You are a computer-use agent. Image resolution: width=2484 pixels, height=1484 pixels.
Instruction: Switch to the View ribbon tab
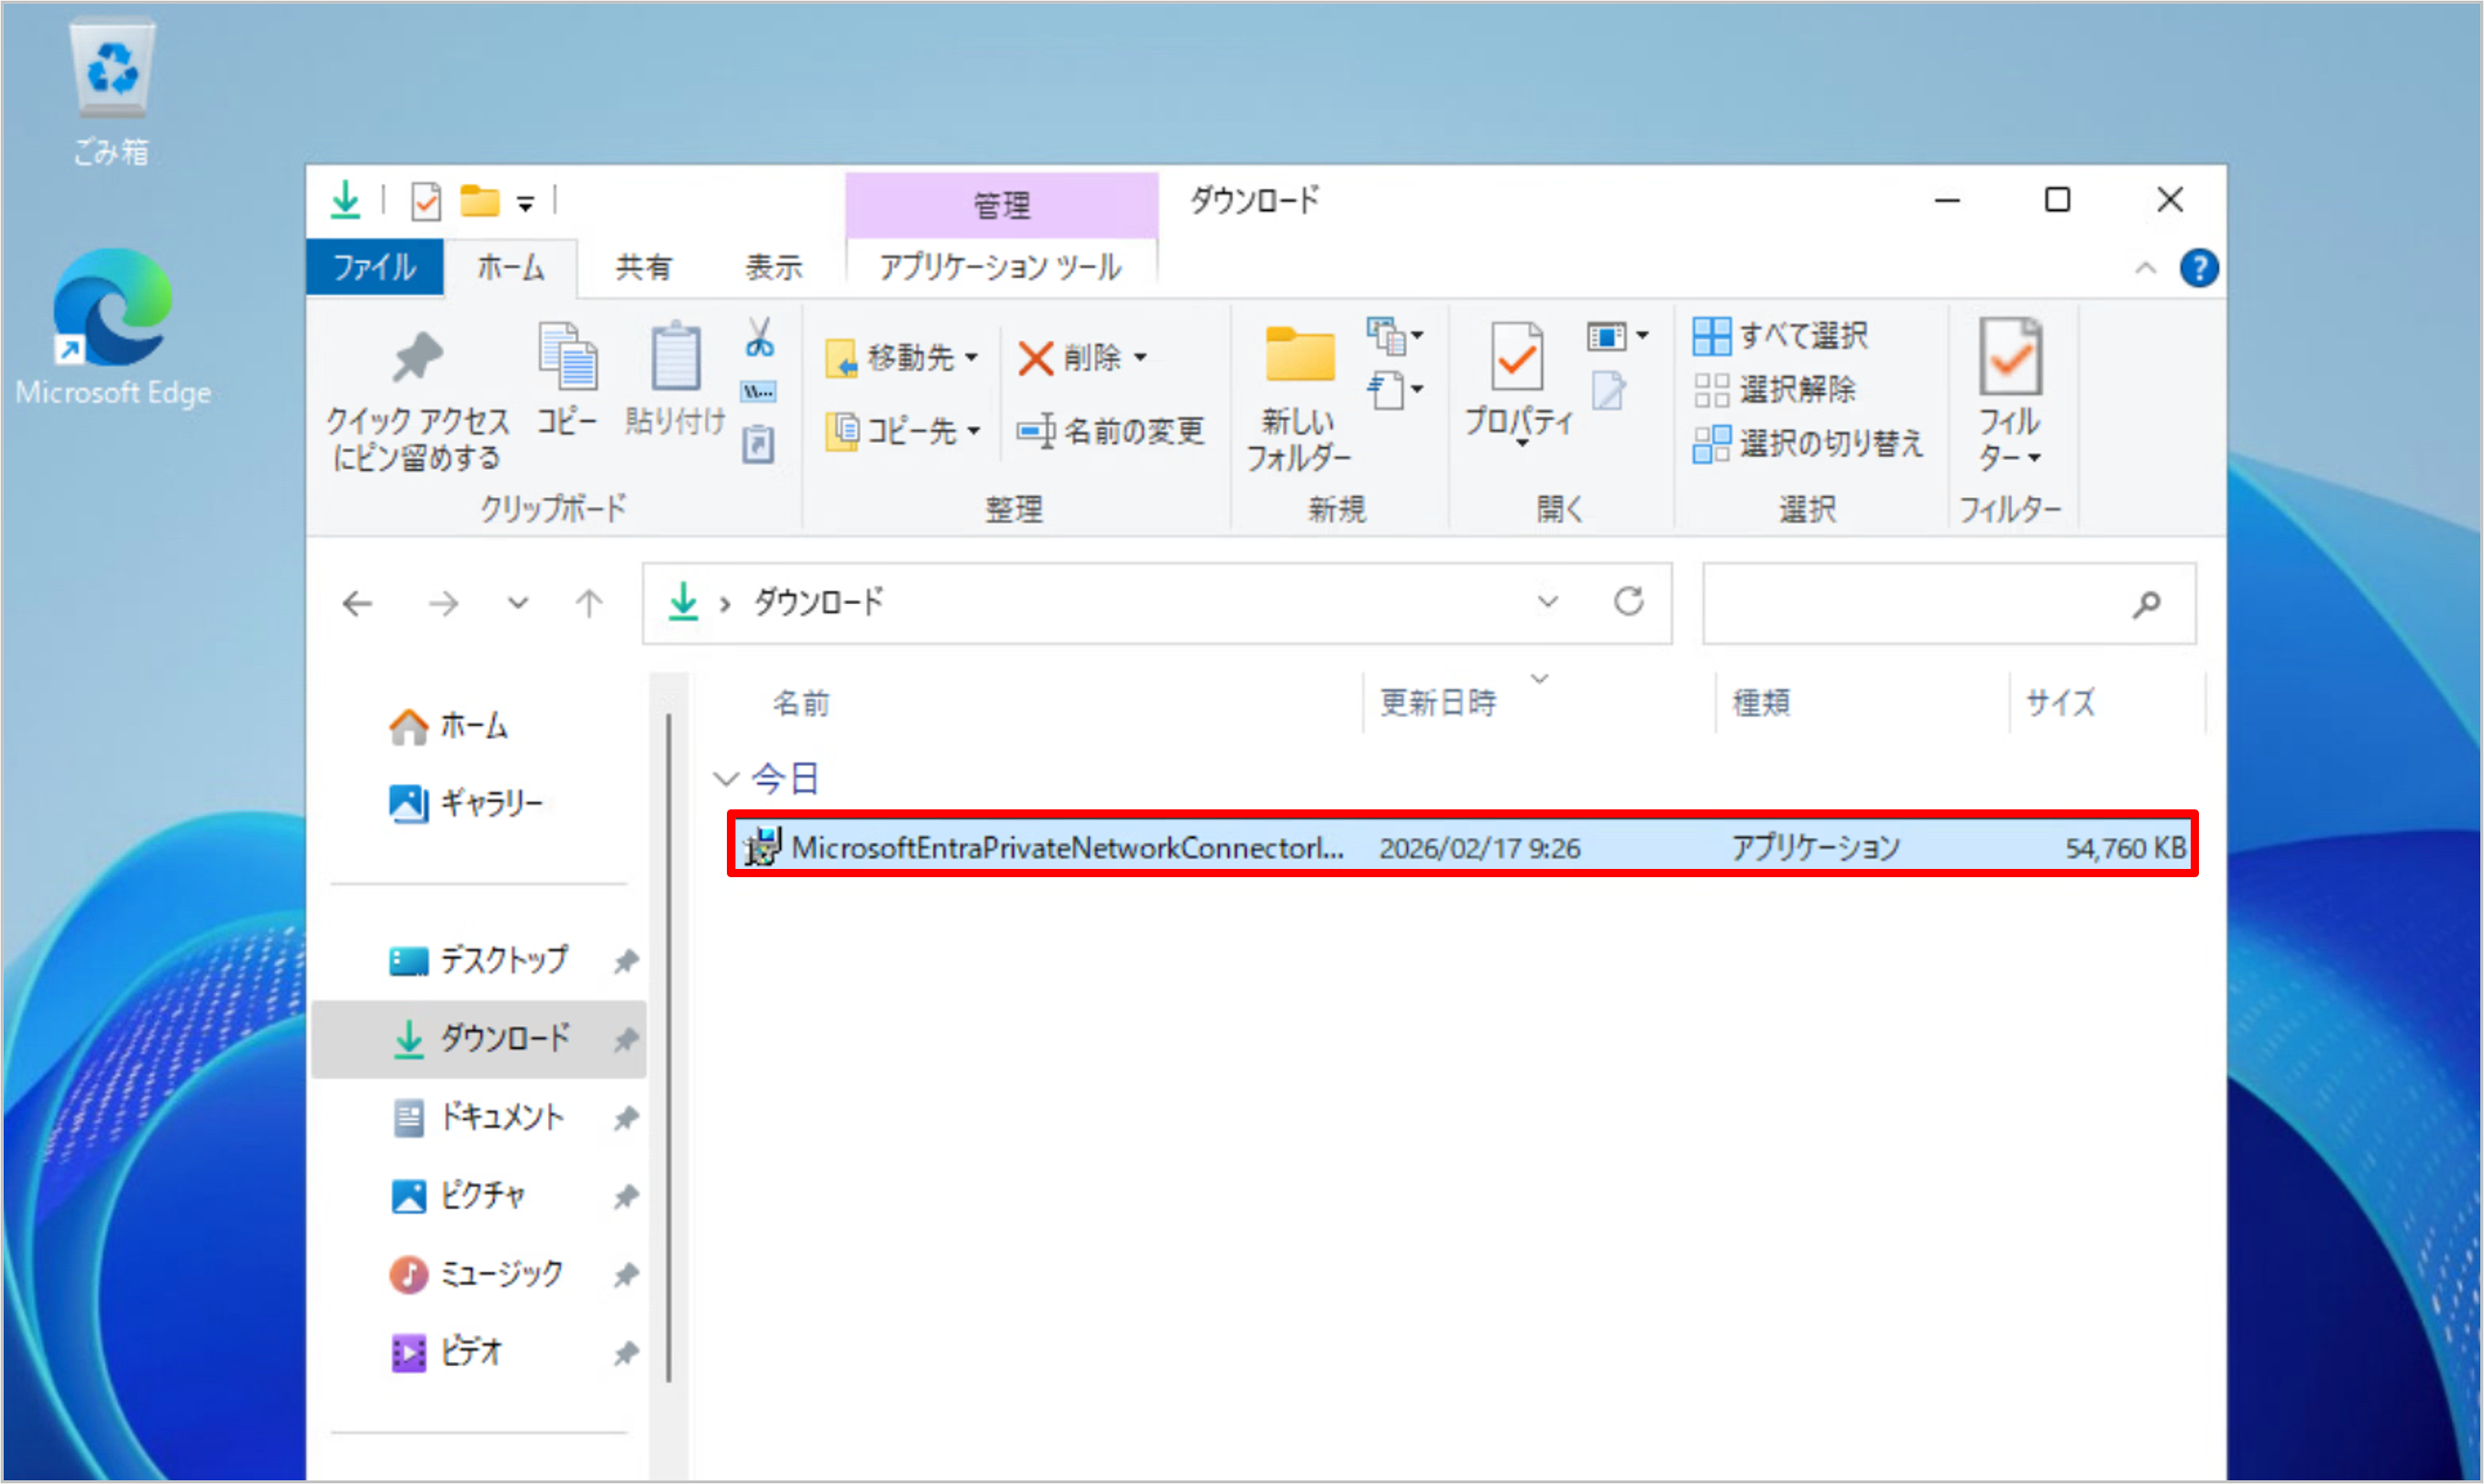(773, 268)
